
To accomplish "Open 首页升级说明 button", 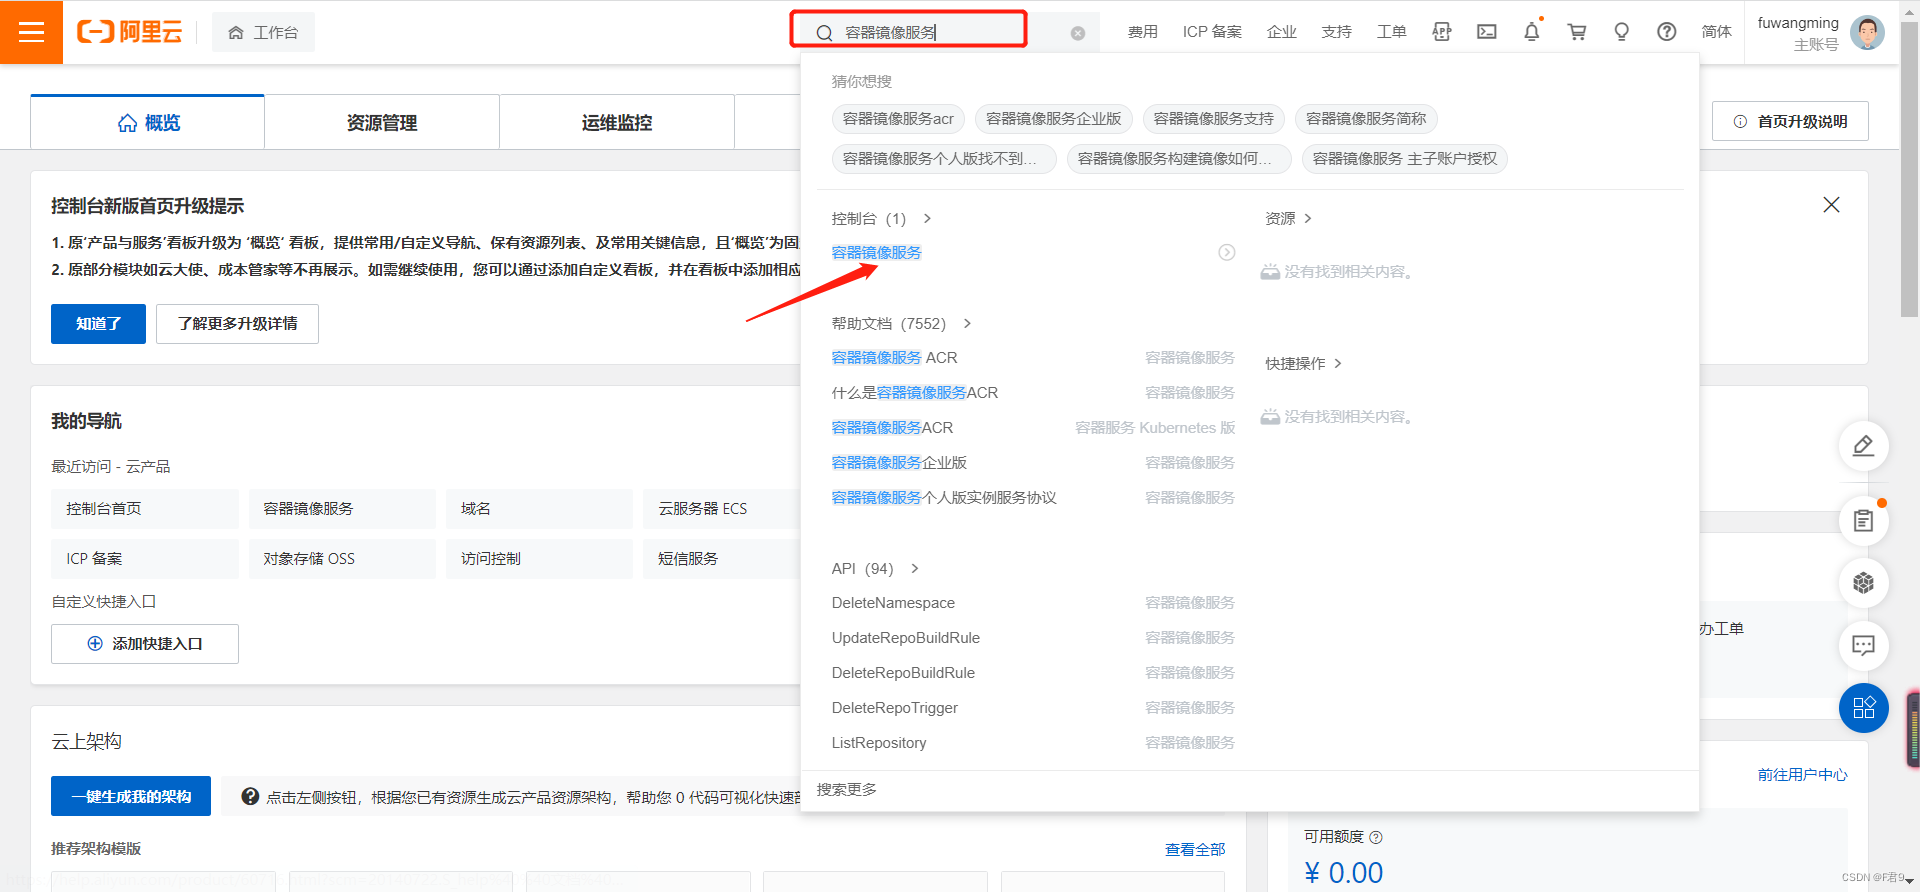I will (x=1790, y=121).
